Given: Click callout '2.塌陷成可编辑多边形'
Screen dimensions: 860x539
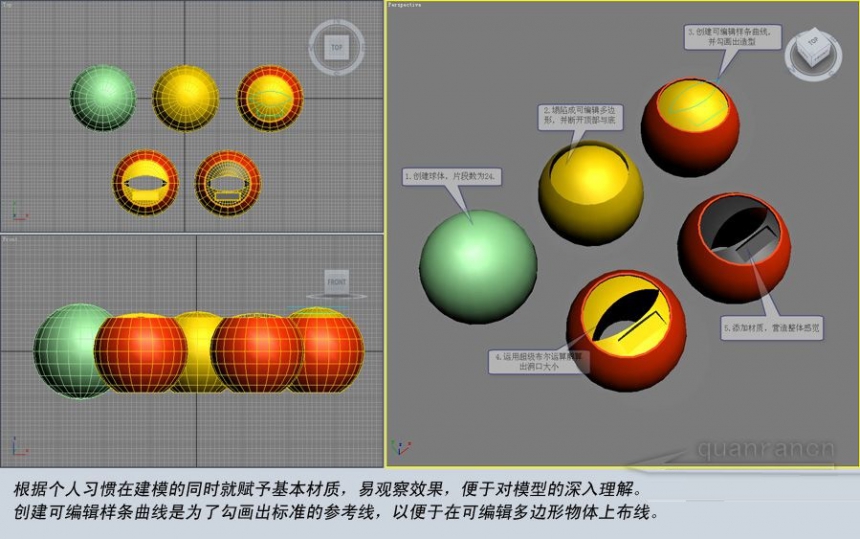Looking at the screenshot, I should [x=580, y=116].
